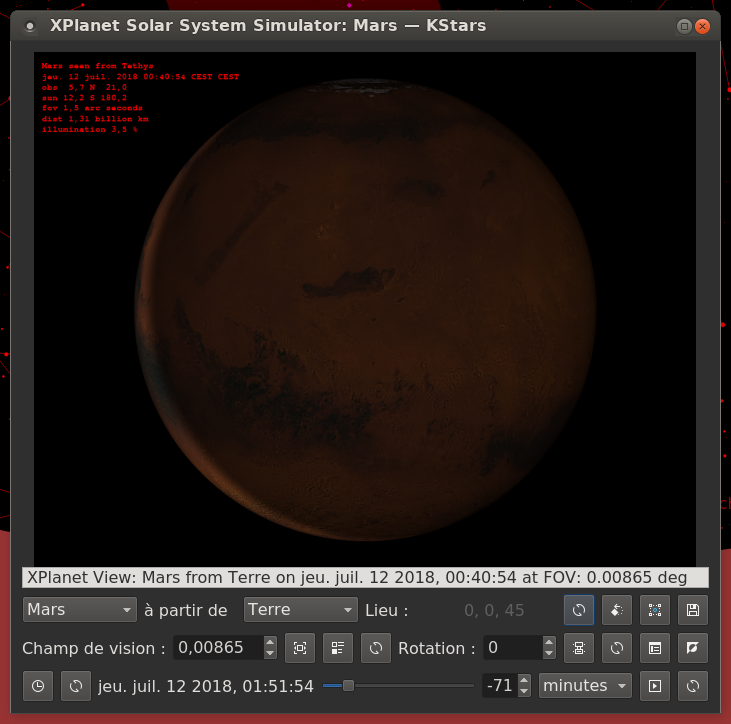Open the minutes time unit dropdown
The height and width of the screenshot is (724, 731).
pyautogui.click(x=585, y=686)
